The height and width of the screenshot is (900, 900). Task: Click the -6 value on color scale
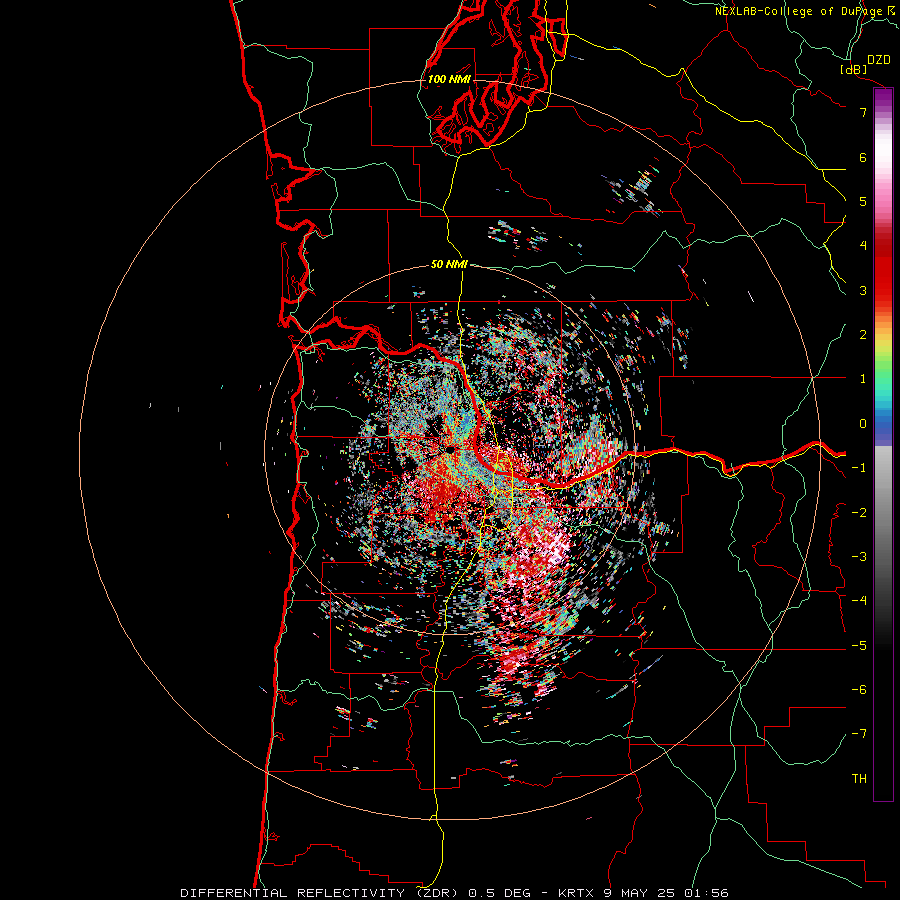(x=859, y=689)
